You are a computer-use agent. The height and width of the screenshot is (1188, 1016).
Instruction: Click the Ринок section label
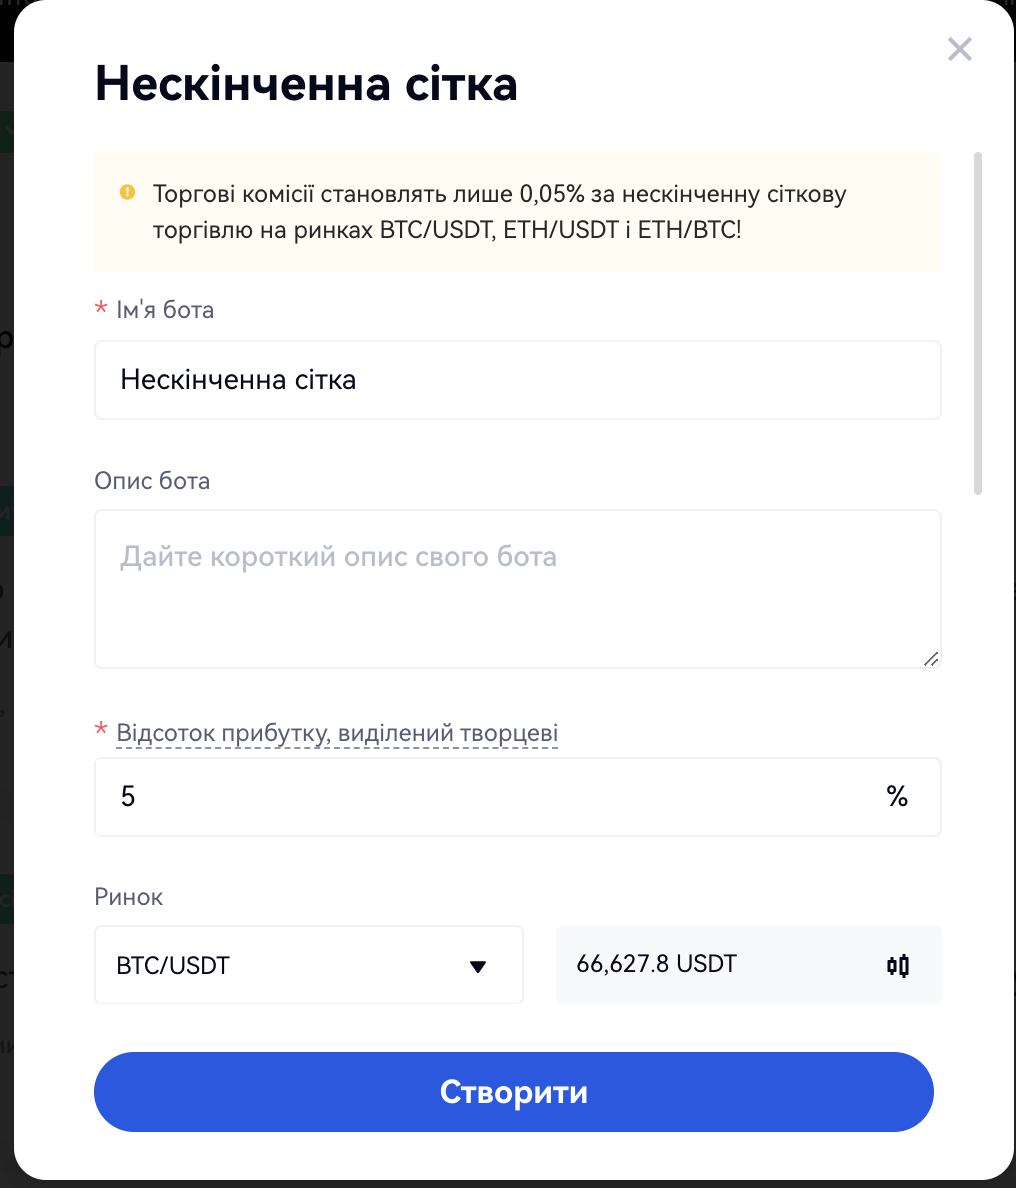click(129, 897)
